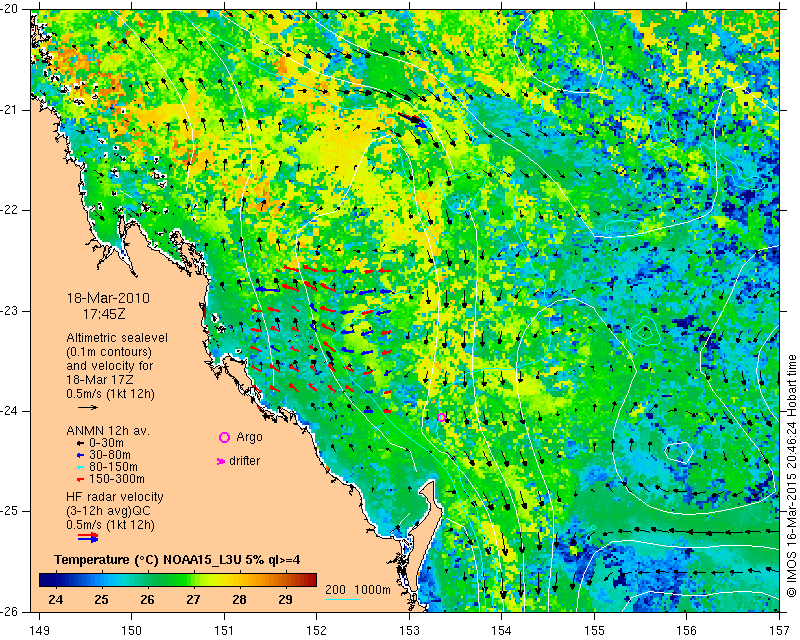
Task: Click the longitude axis label 153
Action: coord(409,630)
